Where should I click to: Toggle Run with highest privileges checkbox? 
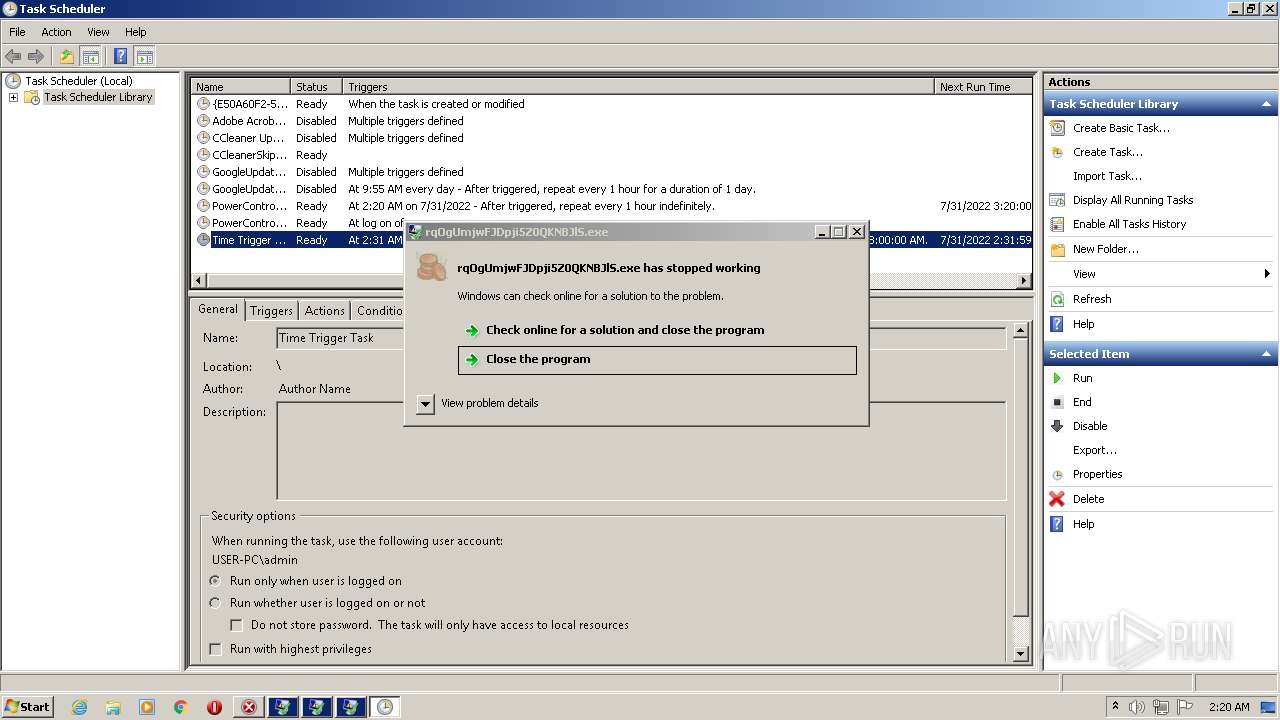coord(215,649)
